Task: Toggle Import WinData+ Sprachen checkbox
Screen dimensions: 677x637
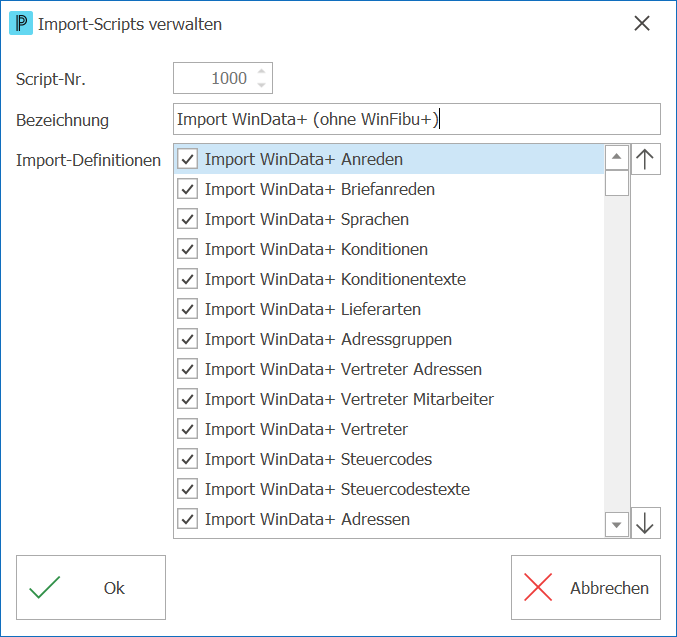Action: (188, 219)
